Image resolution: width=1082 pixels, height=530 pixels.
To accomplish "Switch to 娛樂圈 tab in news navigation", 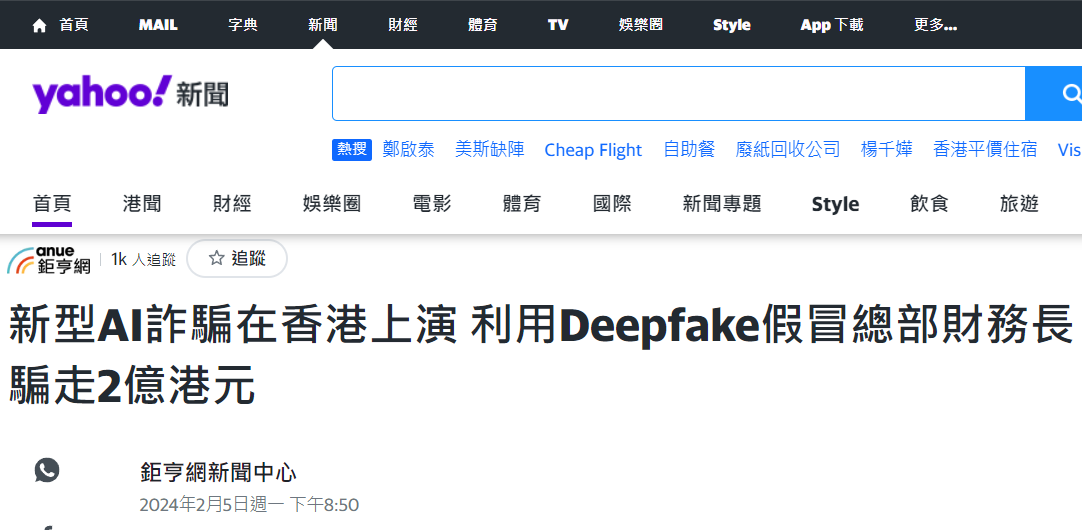I will coord(332,204).
